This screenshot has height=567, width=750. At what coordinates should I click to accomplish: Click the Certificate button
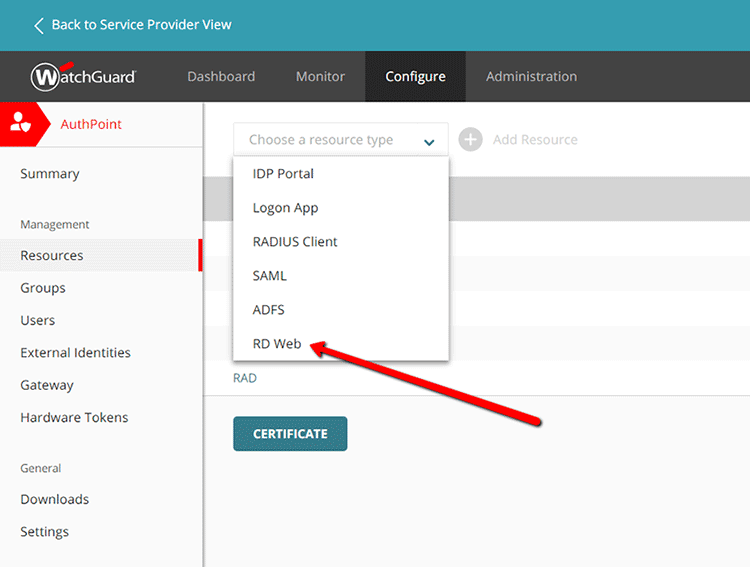coord(290,434)
